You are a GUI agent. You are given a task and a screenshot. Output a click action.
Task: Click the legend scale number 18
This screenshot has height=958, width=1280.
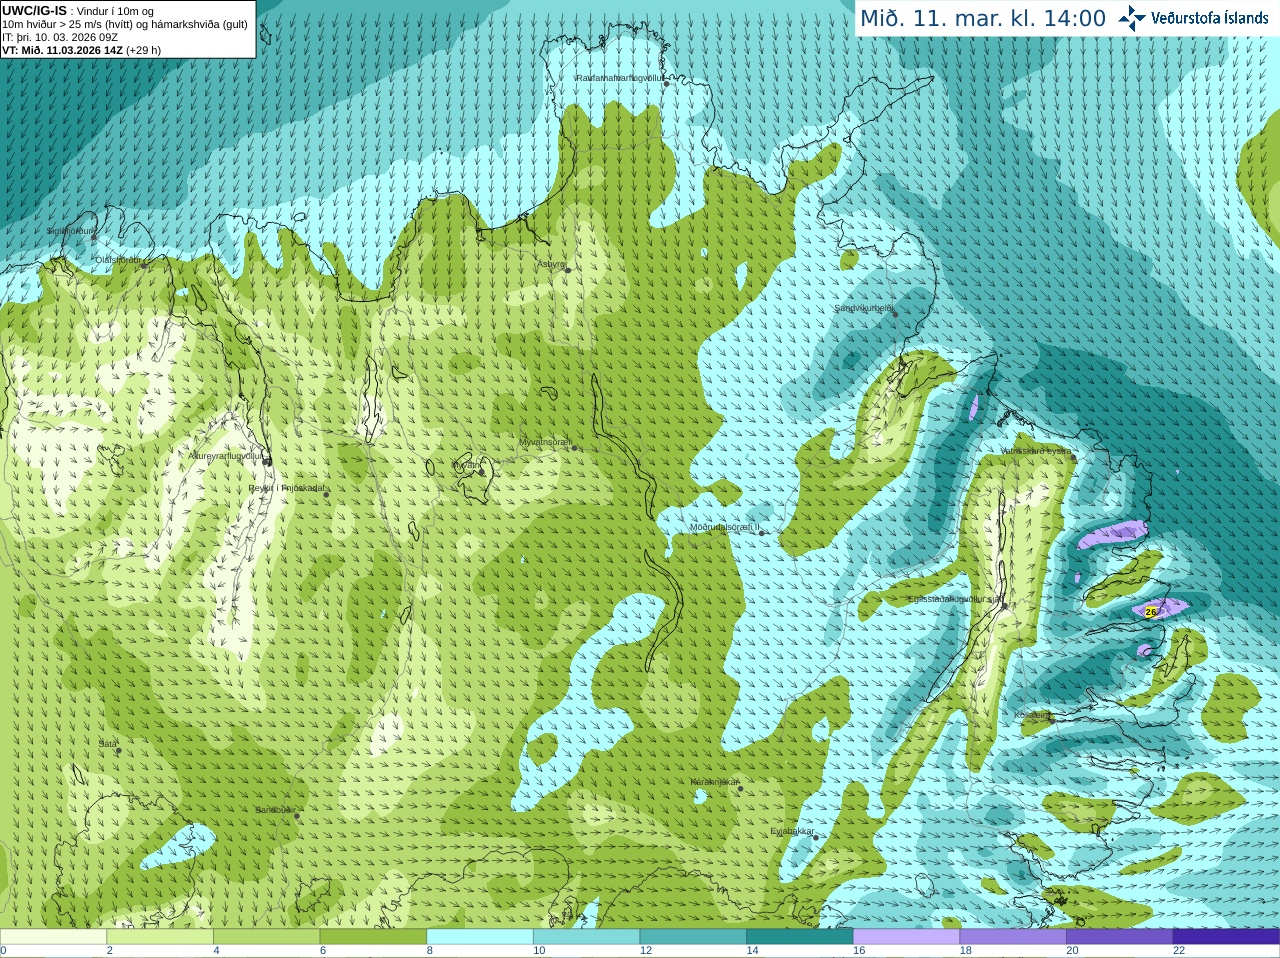click(966, 951)
